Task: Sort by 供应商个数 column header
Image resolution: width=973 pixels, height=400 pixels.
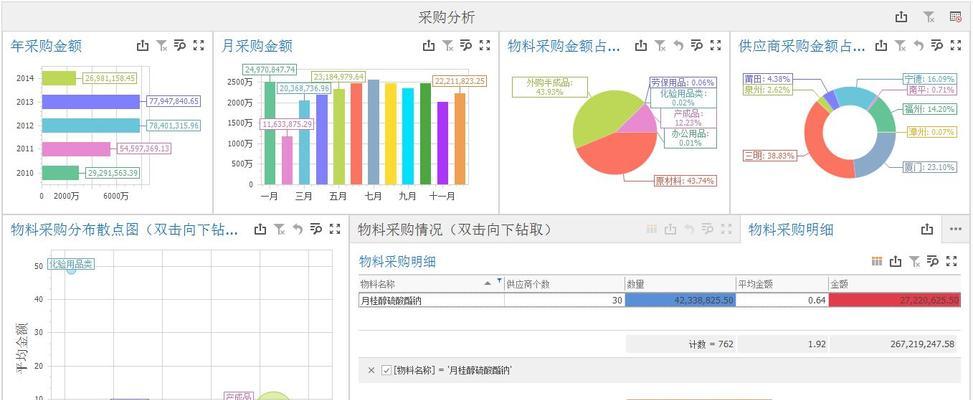Action: tap(564, 284)
